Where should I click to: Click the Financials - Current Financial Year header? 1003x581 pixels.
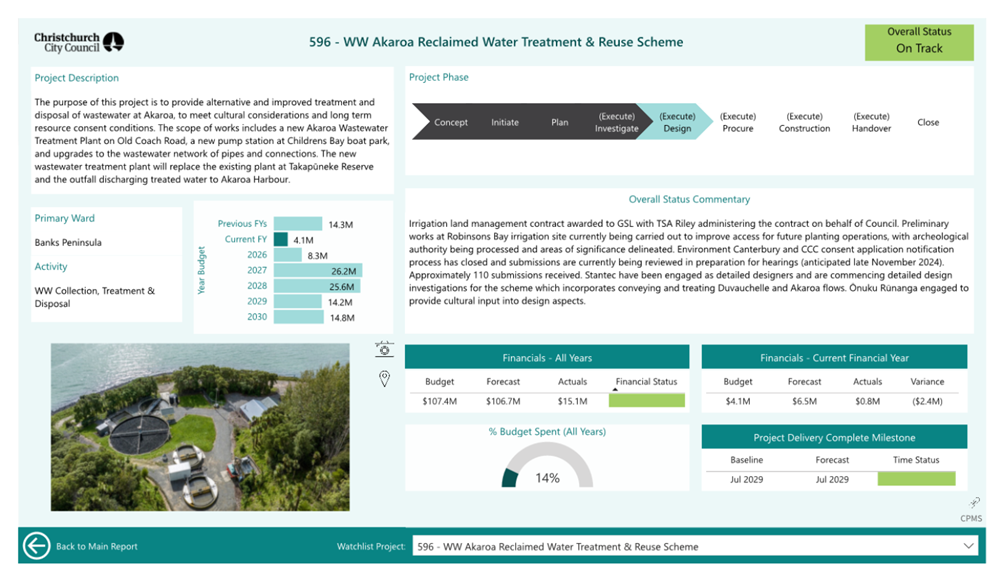click(x=834, y=358)
